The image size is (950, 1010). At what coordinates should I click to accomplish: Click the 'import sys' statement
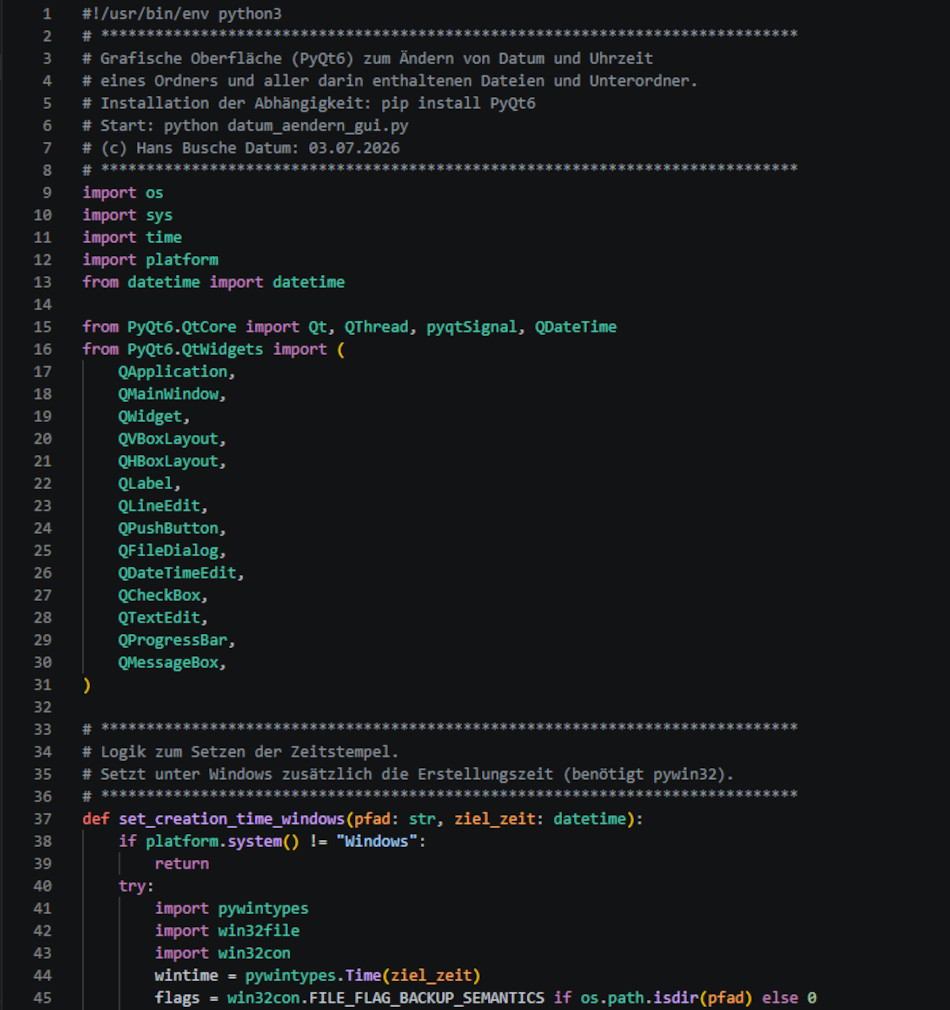tap(128, 215)
